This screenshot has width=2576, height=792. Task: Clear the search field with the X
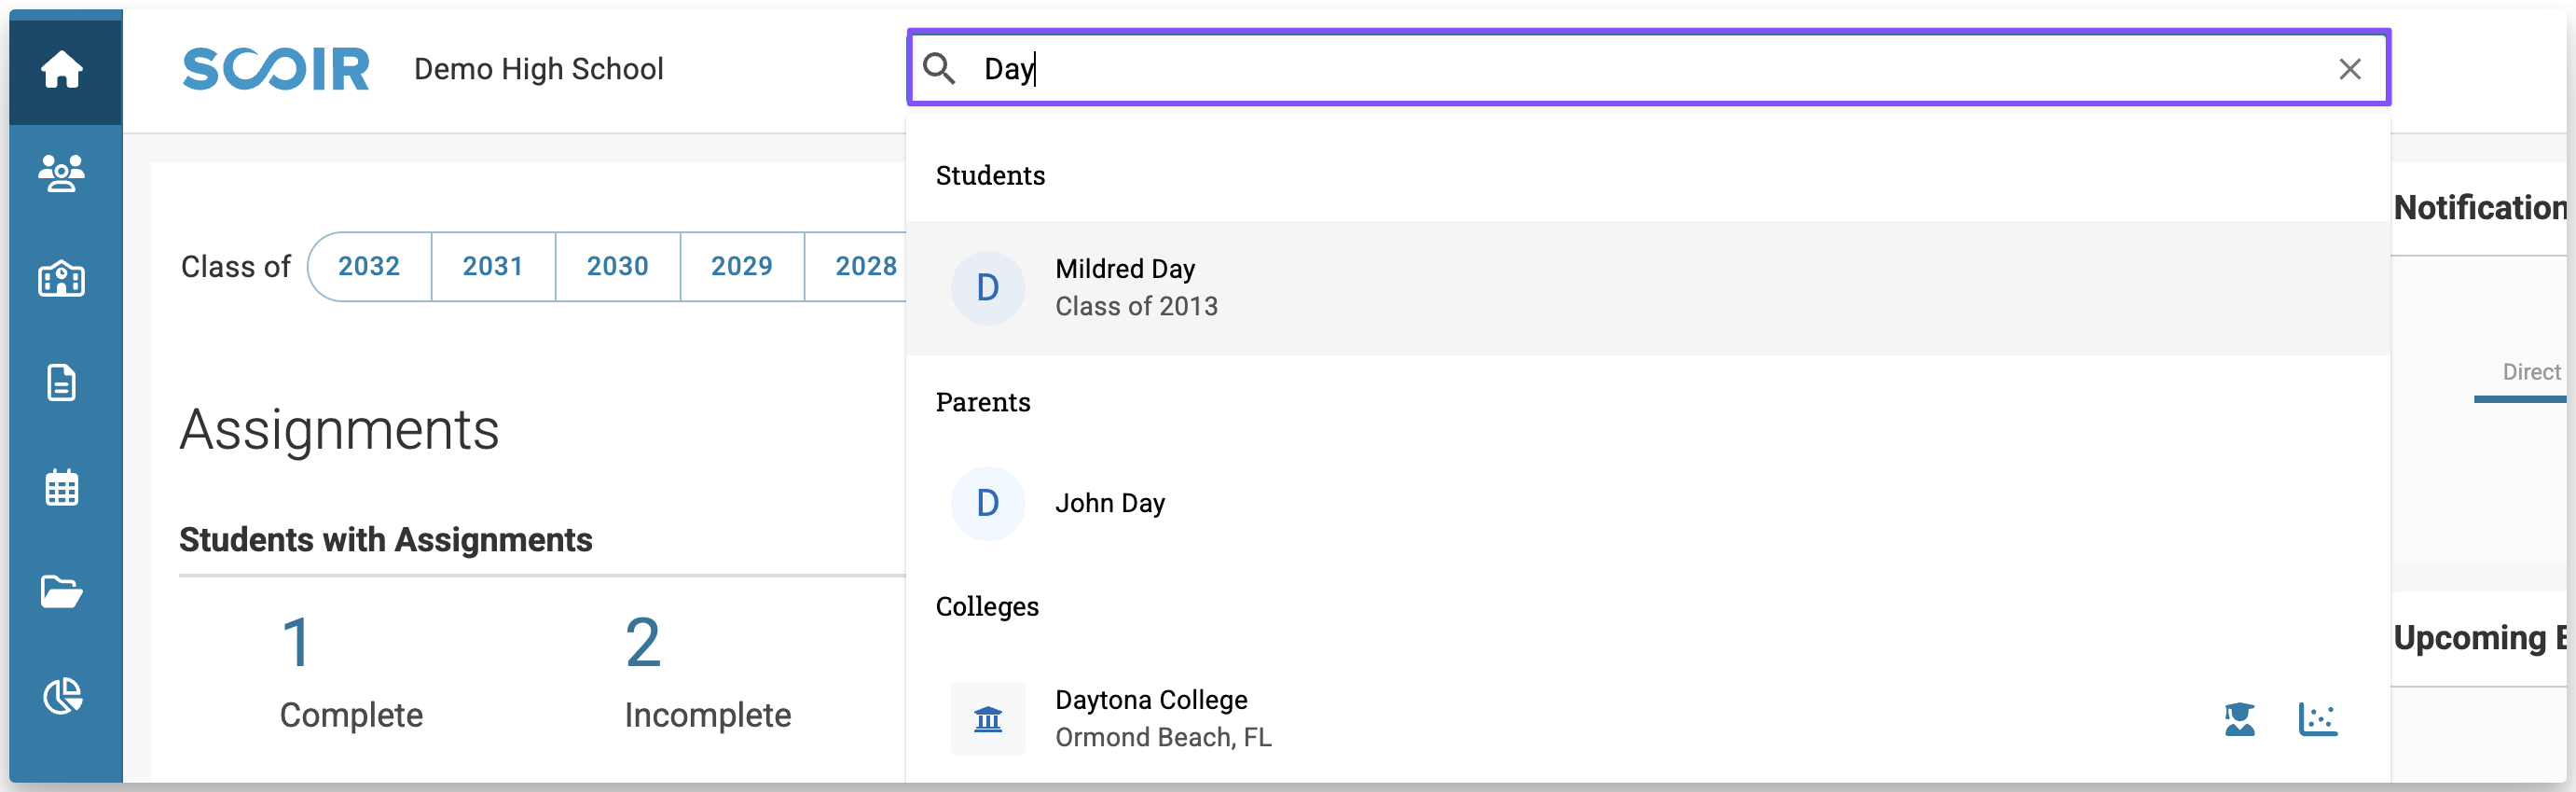point(2349,69)
